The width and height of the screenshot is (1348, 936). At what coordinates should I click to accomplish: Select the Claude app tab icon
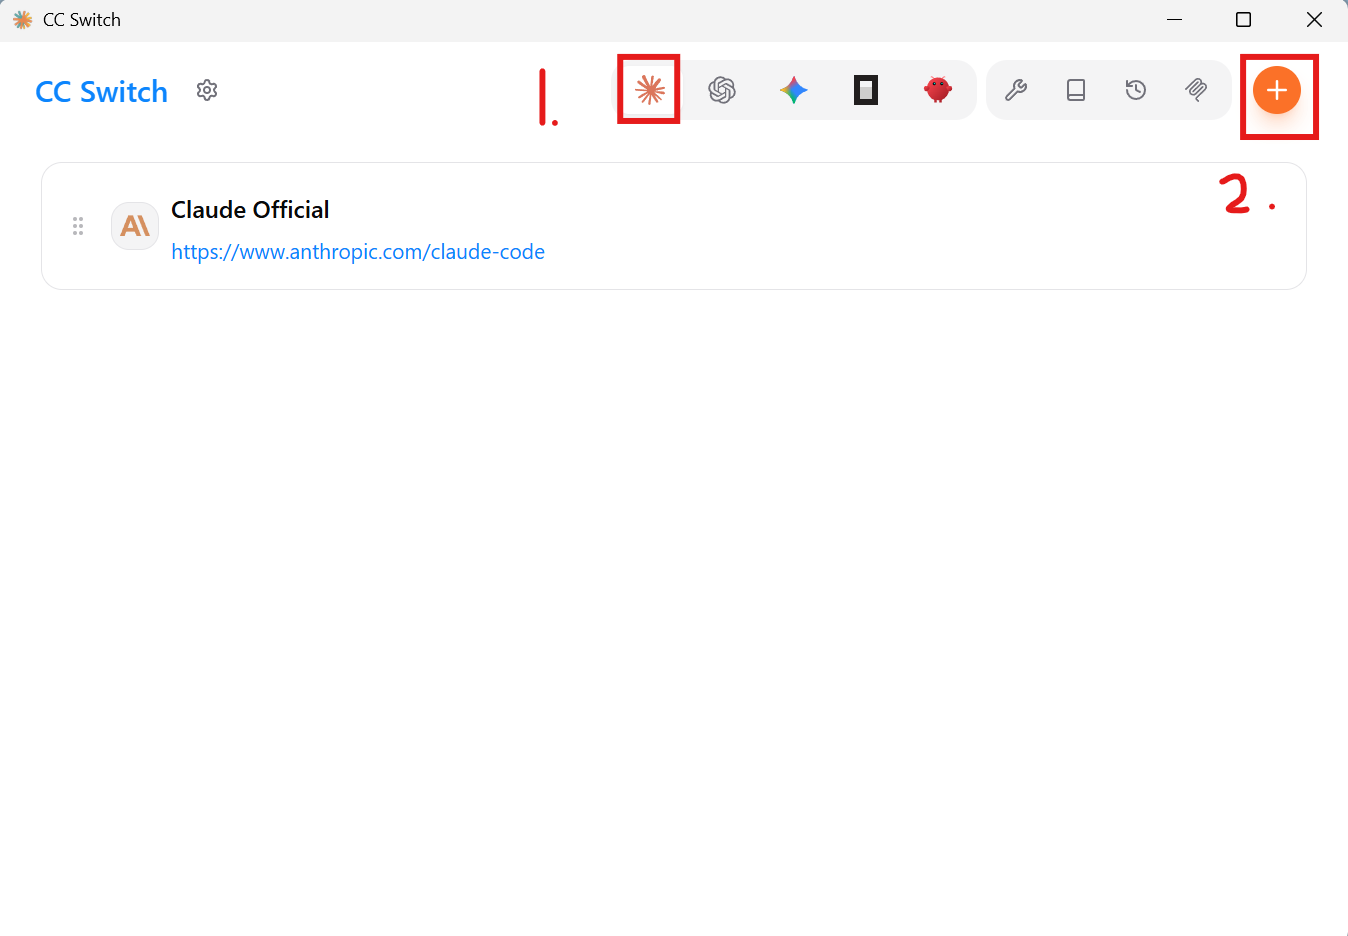650,90
